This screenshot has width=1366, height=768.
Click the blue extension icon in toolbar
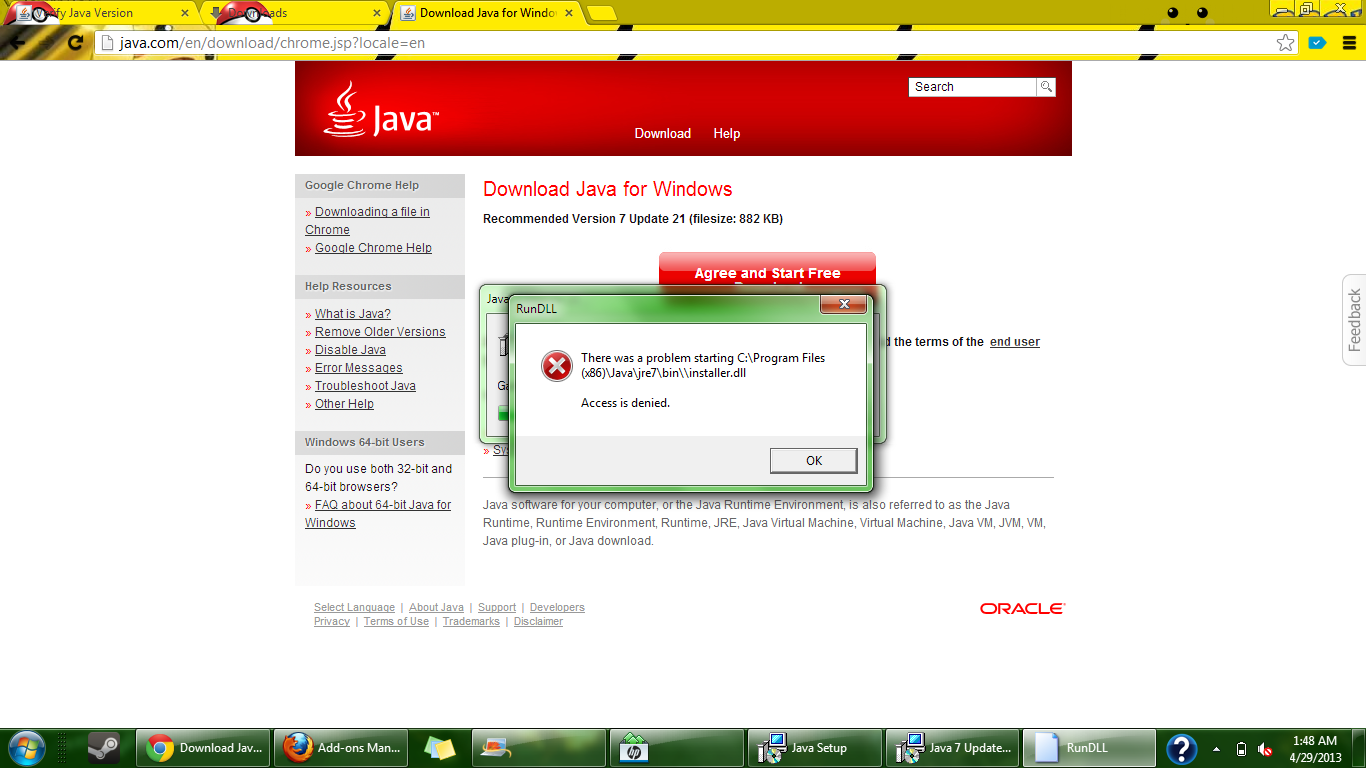click(1317, 43)
